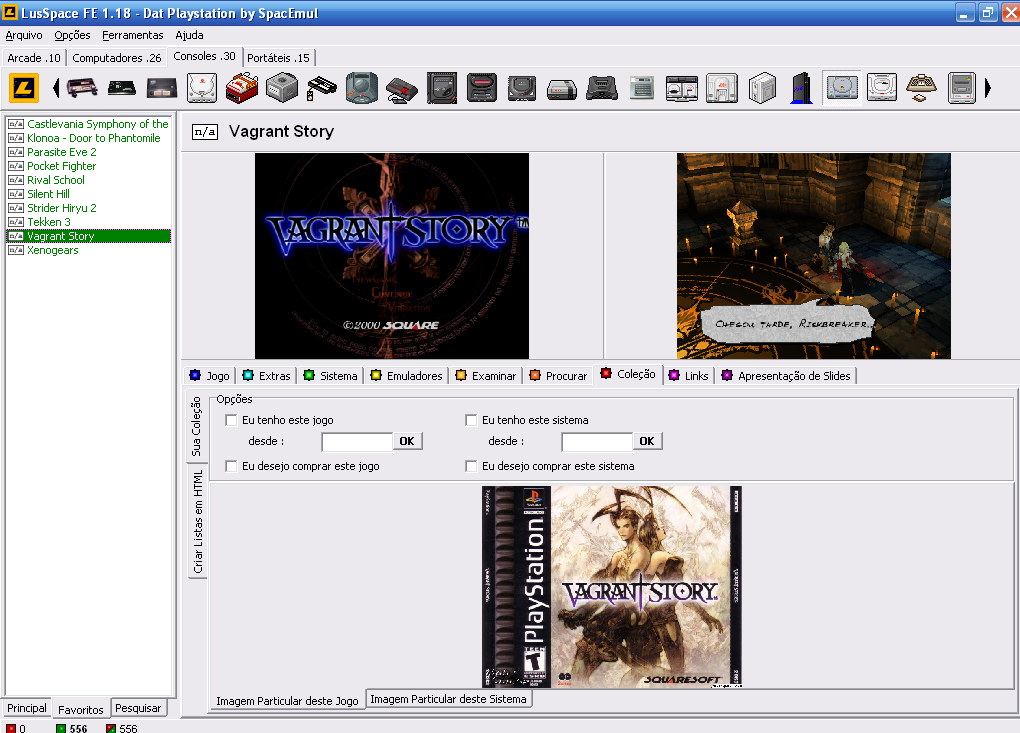This screenshot has width=1020, height=733.
Task: Switch to the Portáteis .15 tab
Action: pos(278,58)
